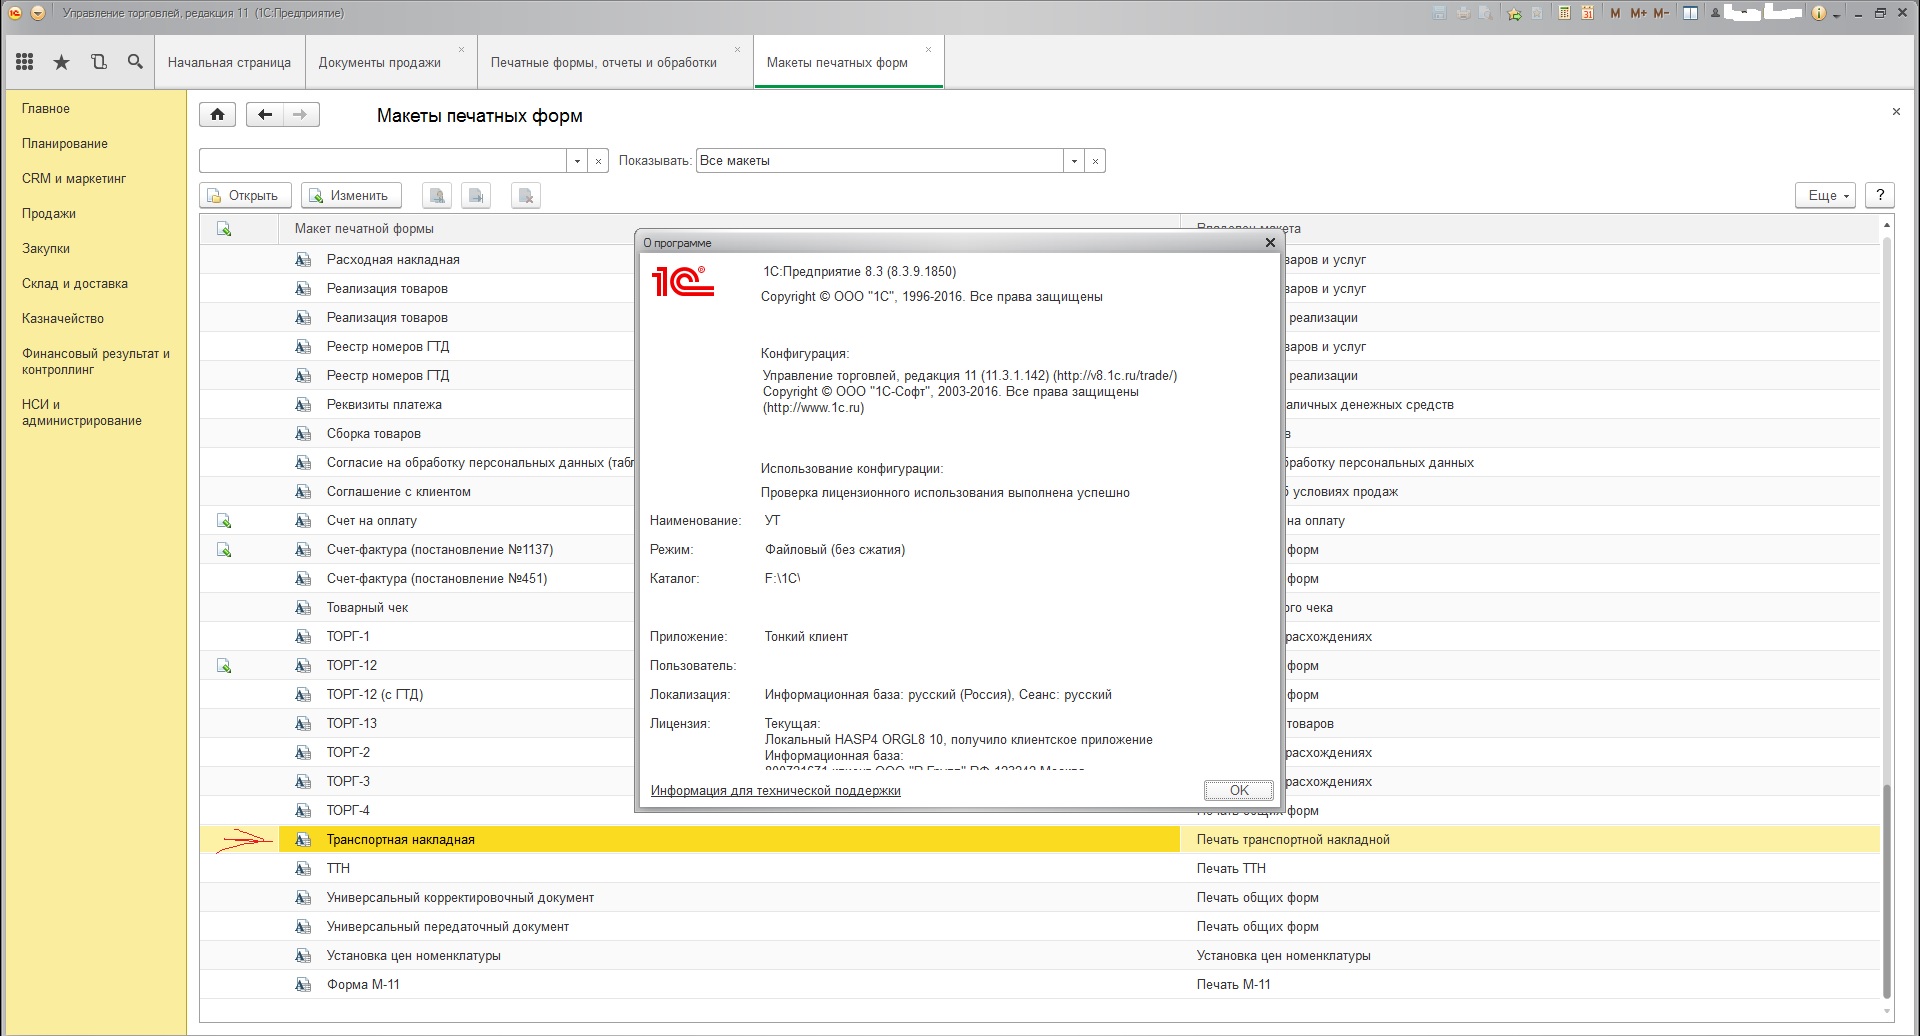The image size is (1920, 1036).
Task: Click the Изменить button
Action: pyautogui.click(x=351, y=195)
